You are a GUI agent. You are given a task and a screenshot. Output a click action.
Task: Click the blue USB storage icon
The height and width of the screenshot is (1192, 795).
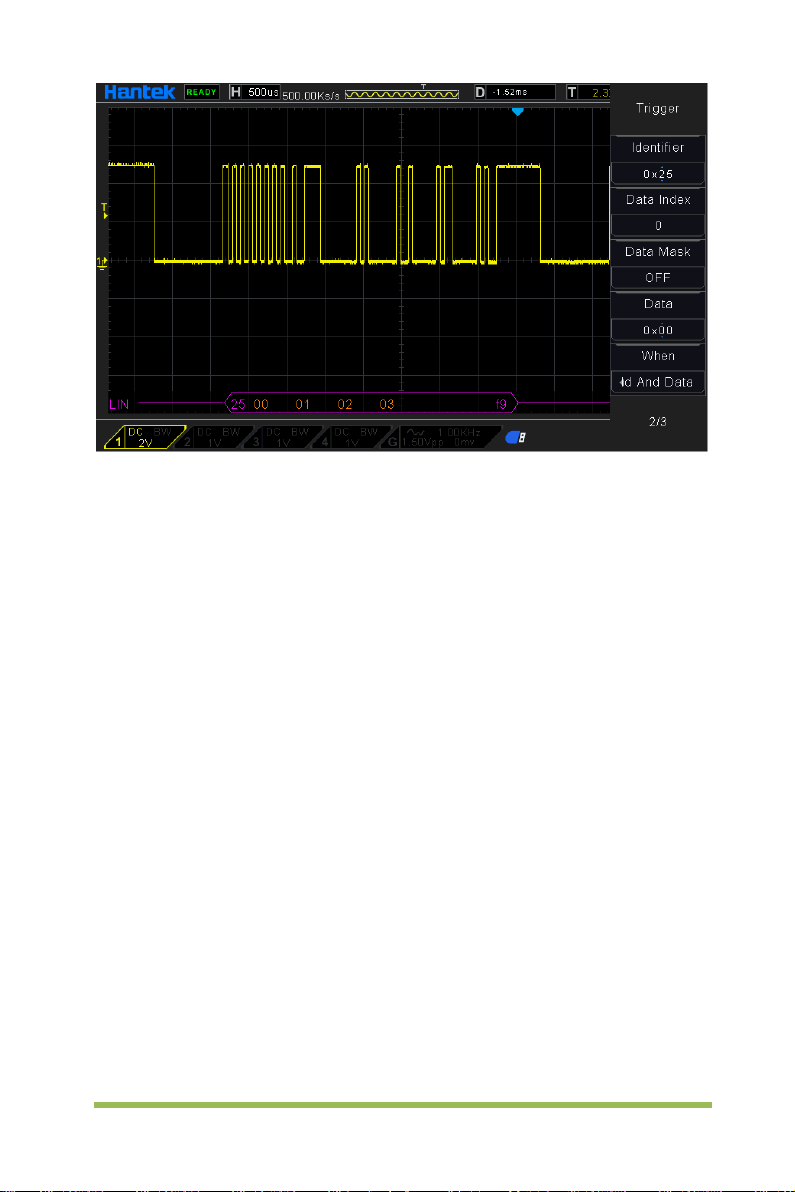tap(515, 438)
